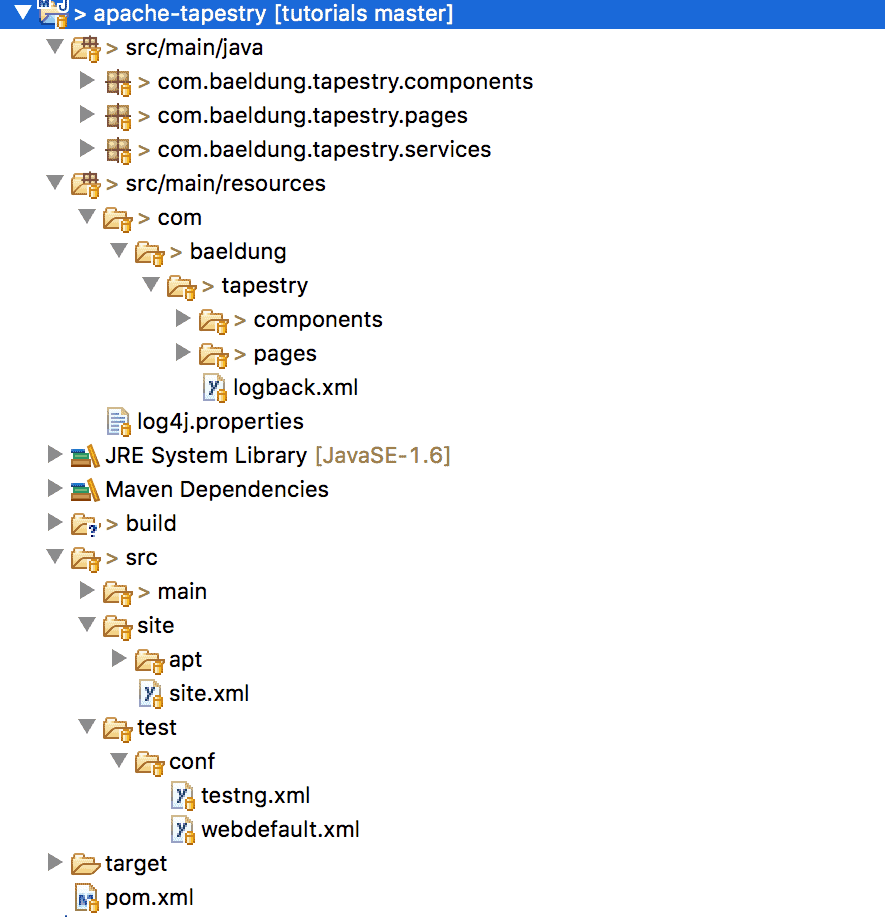The image size is (885, 917).
Task: Select the logback.xml file name
Action: point(295,388)
